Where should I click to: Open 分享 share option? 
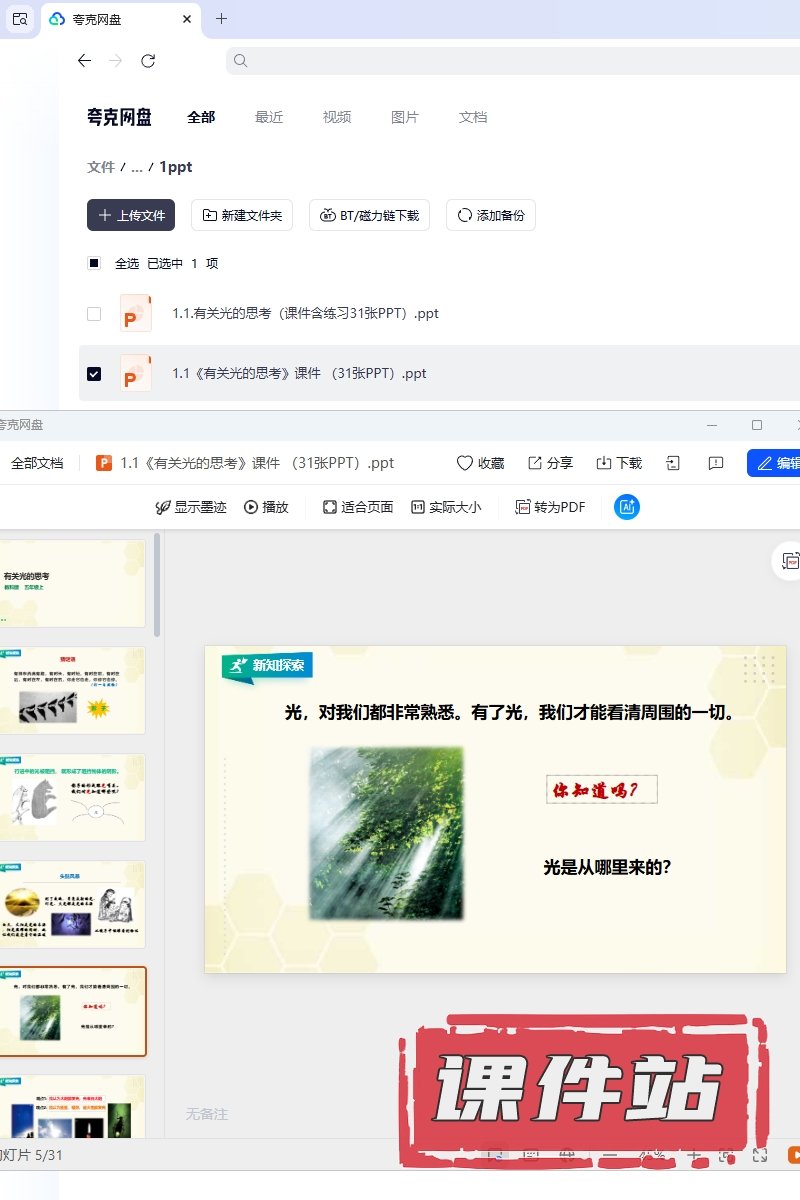point(535,463)
